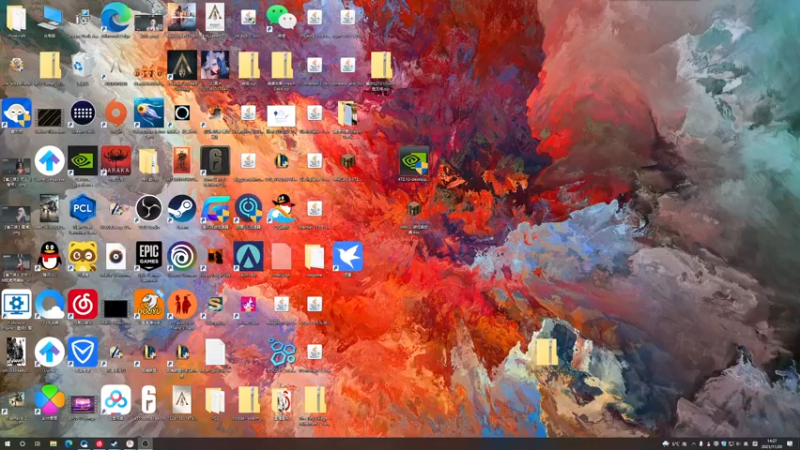The image size is (800, 450).
Task: Open the QQ penguin shortcut with red scarf
Action: pos(49,256)
